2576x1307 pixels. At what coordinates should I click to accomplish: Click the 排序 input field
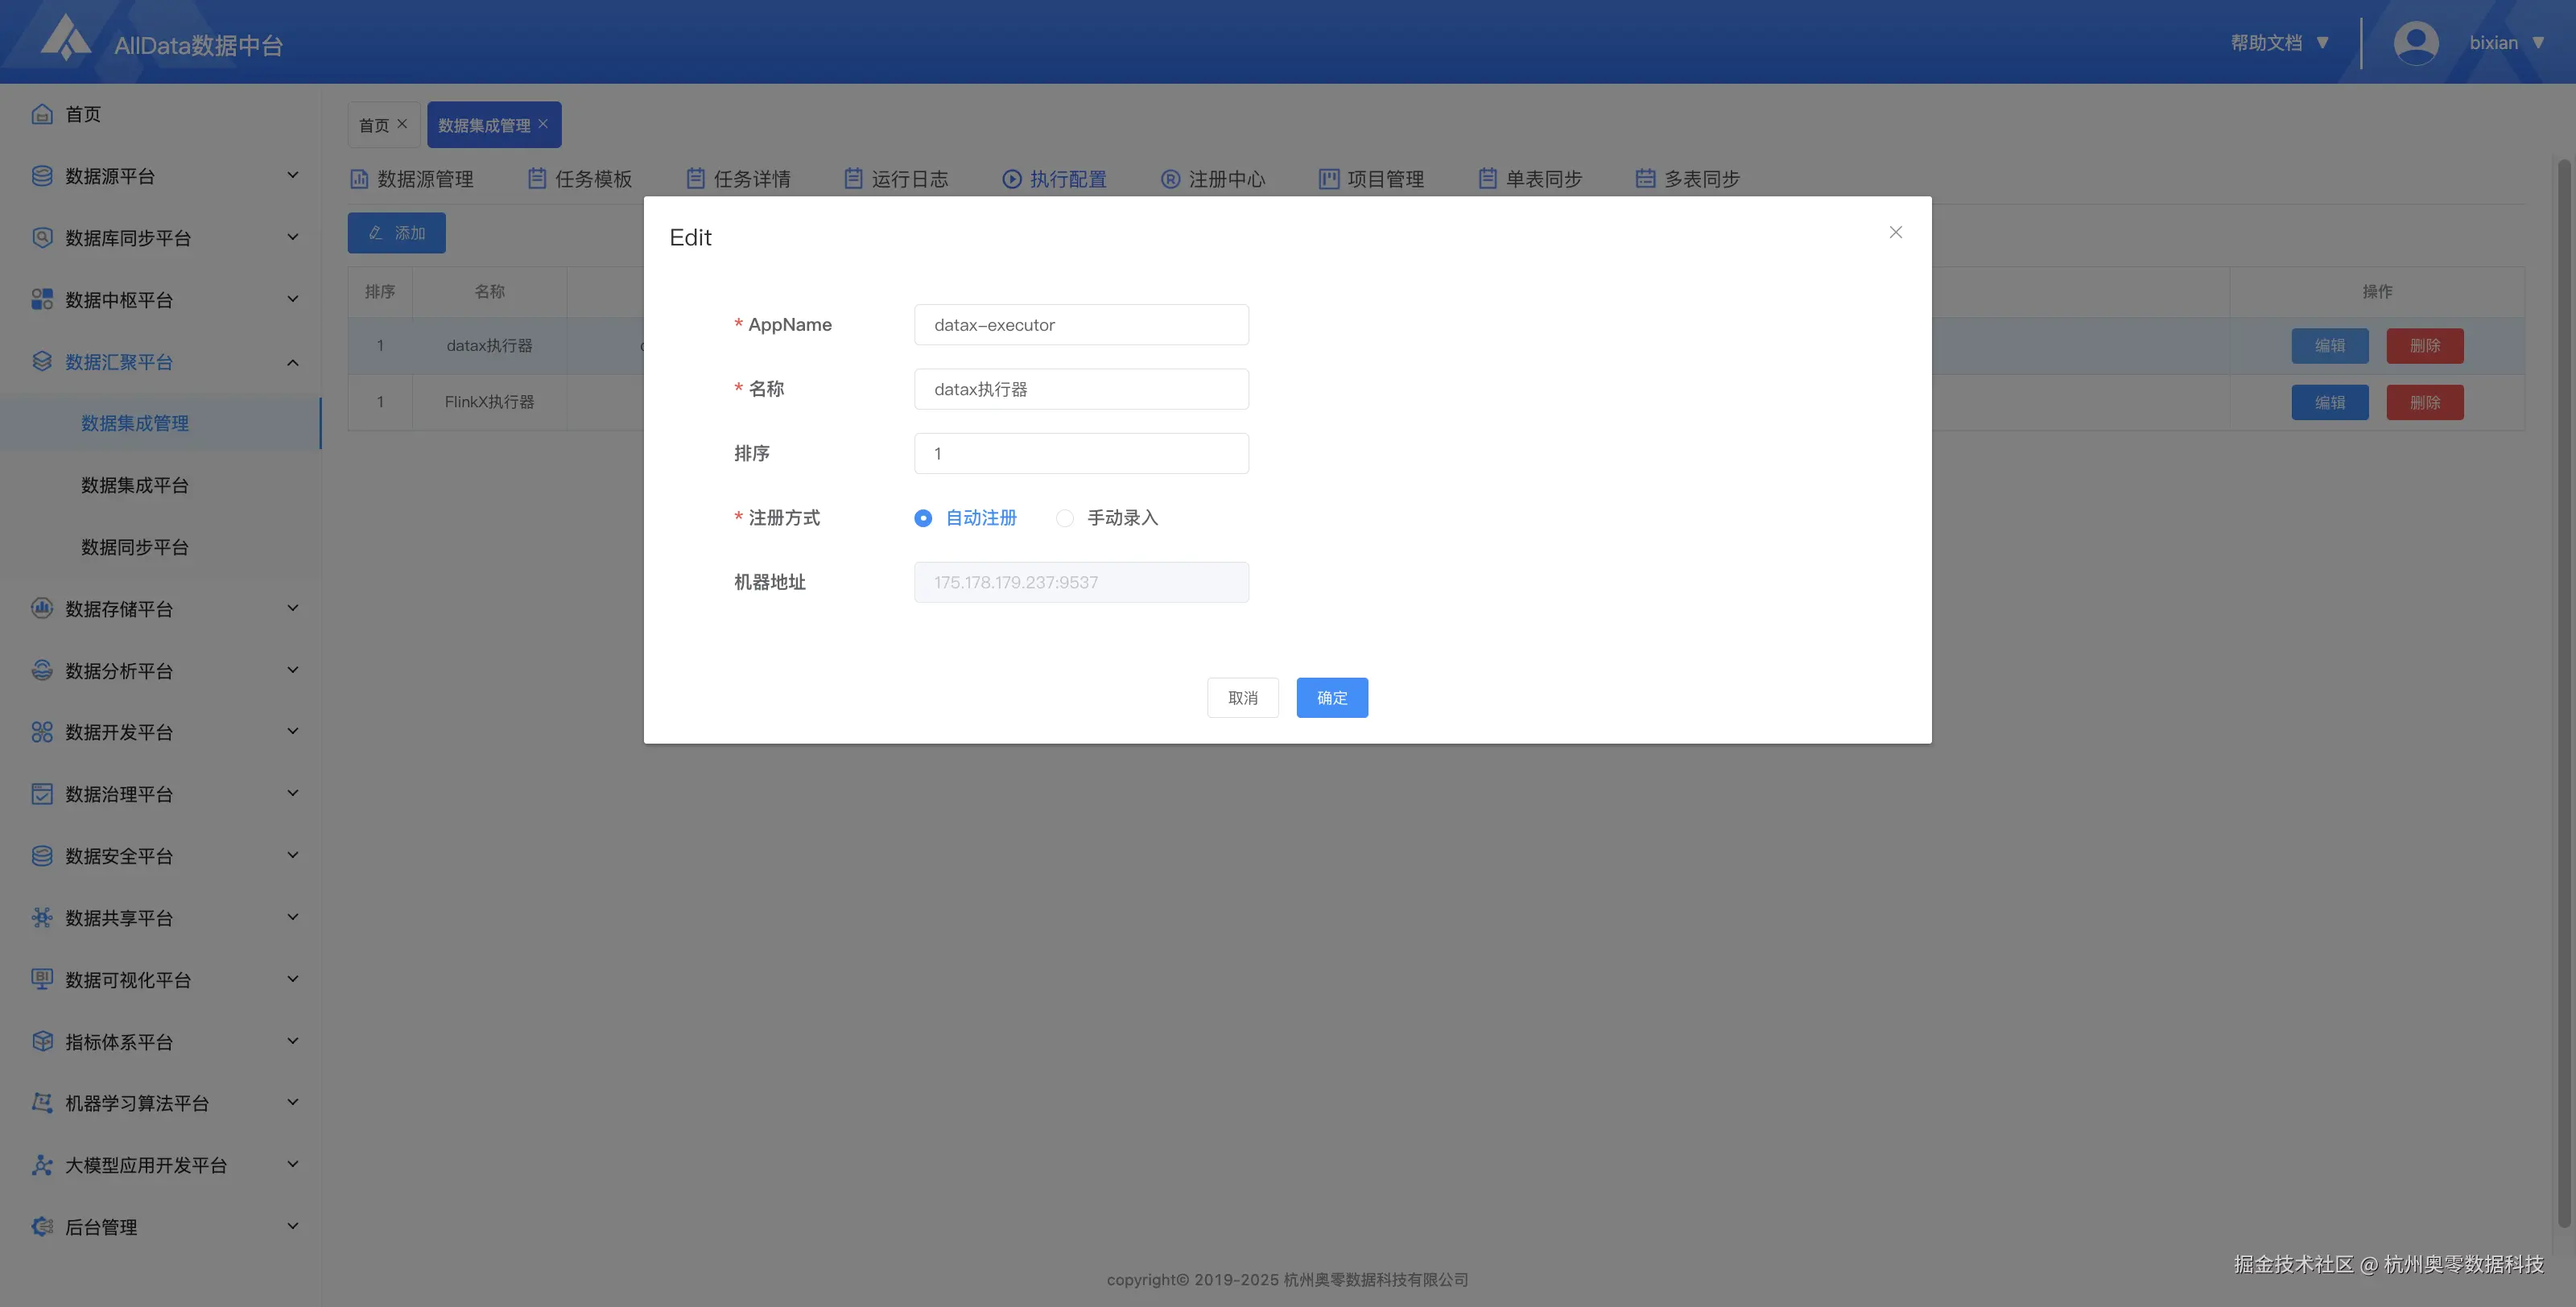pos(1080,453)
